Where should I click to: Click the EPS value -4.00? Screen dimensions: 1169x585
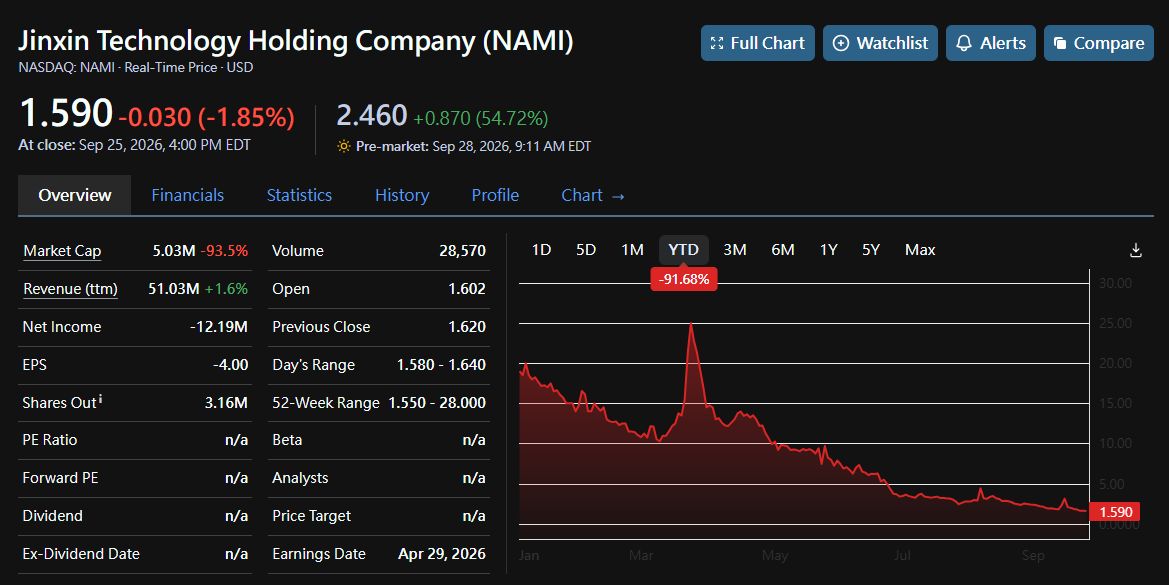tap(230, 364)
